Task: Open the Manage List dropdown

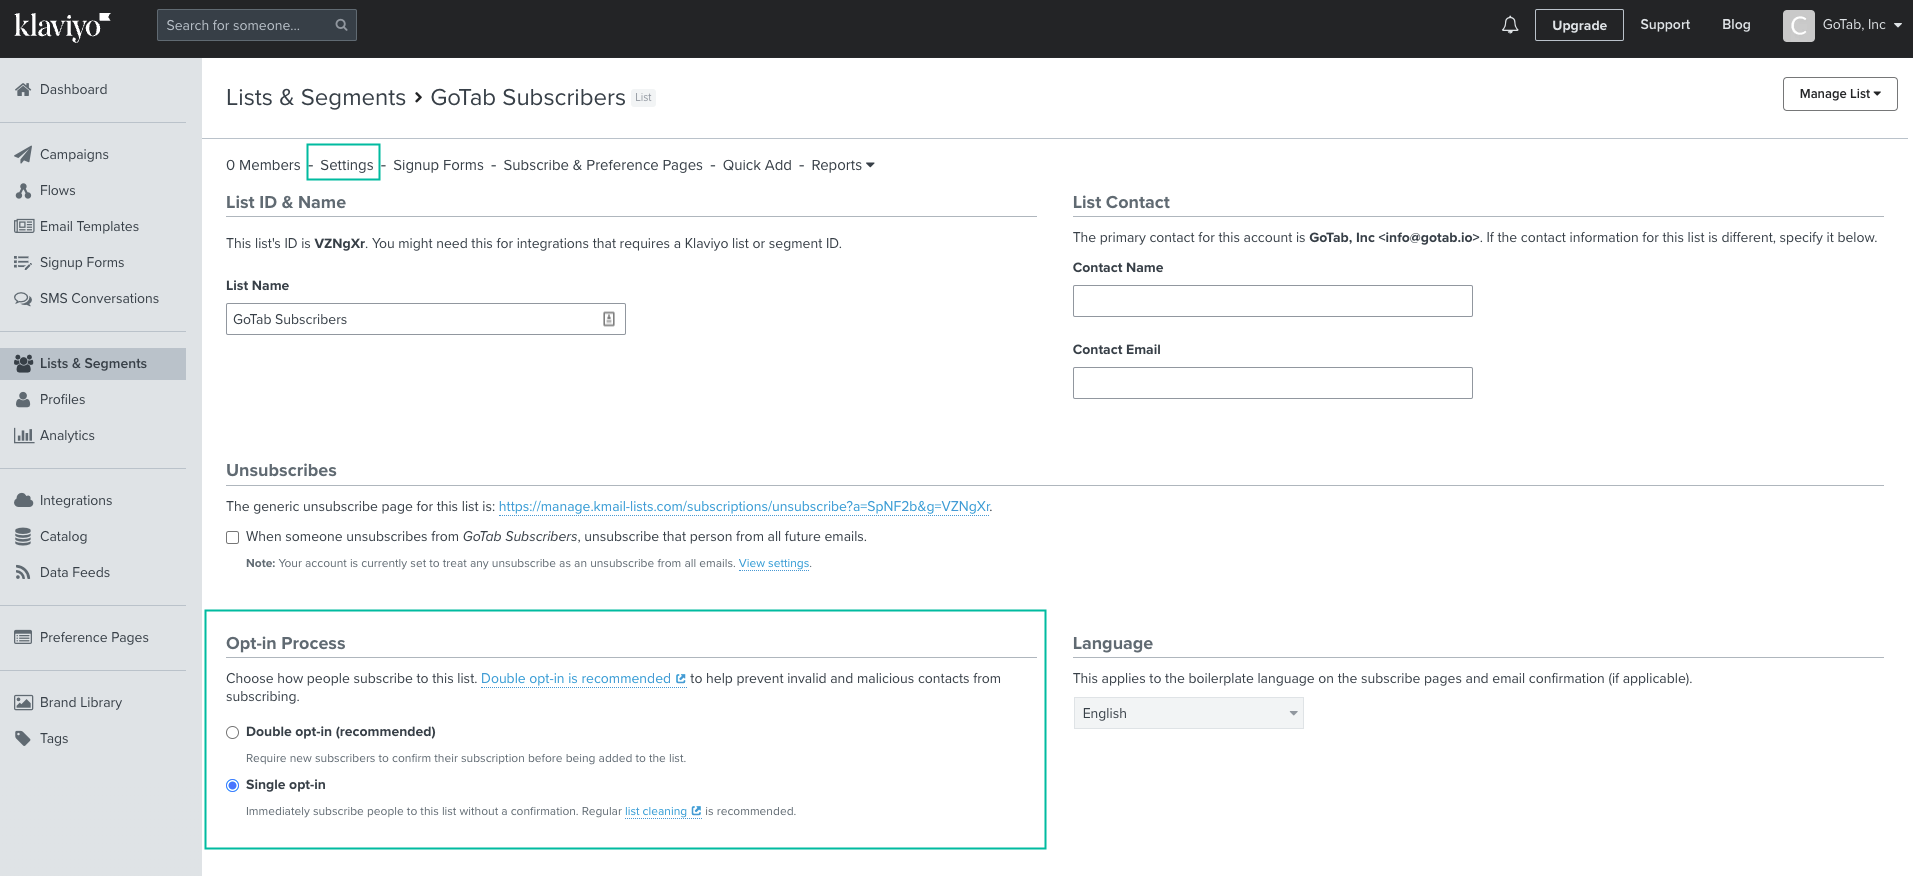Action: pos(1839,94)
